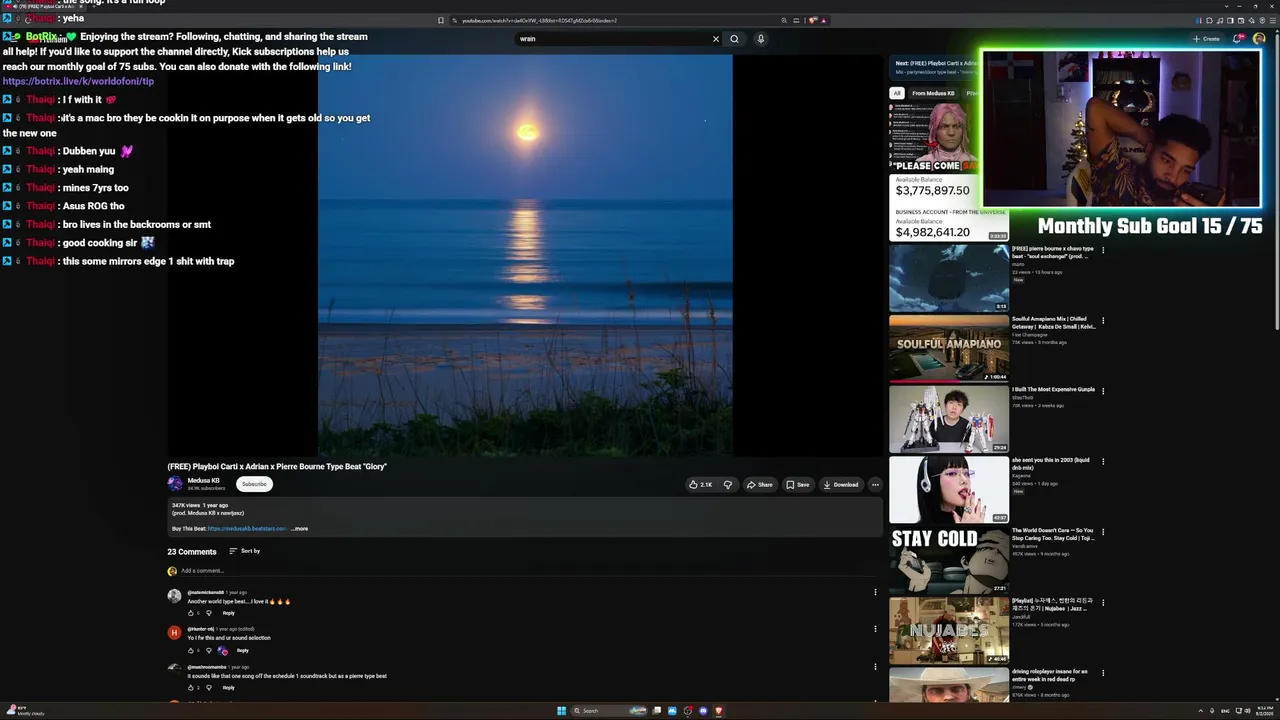The image size is (1280, 720).
Task: Activate voice search microphone icon
Action: 760,39
